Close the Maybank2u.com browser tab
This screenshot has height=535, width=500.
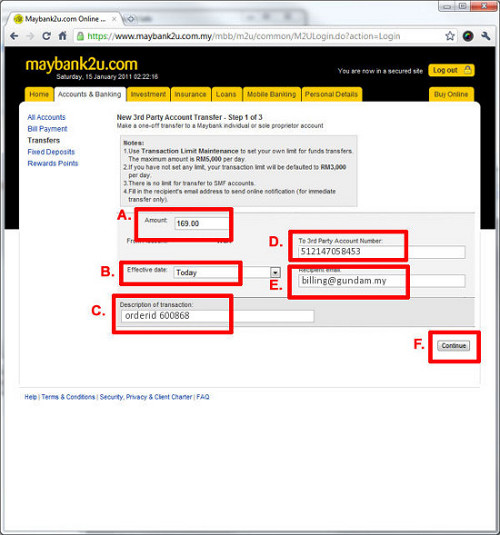pos(114,19)
